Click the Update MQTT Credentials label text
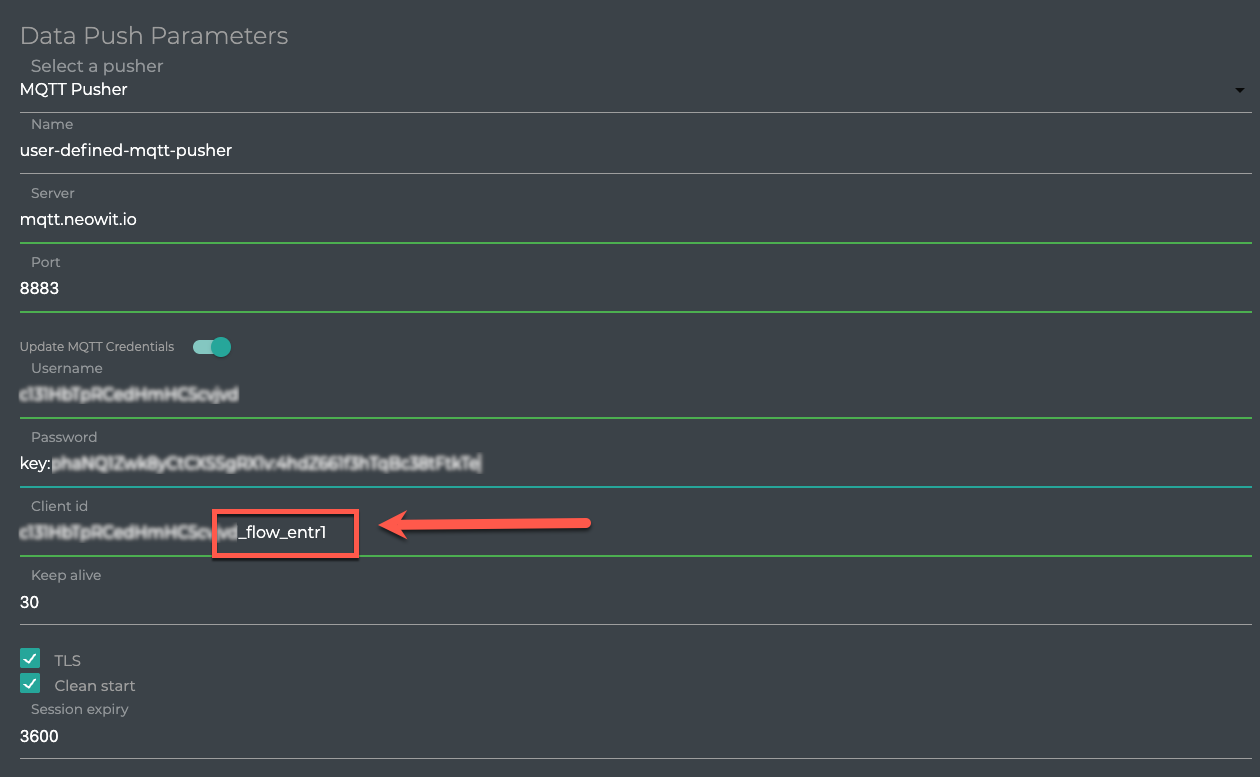The width and height of the screenshot is (1260, 777). pyautogui.click(x=97, y=347)
